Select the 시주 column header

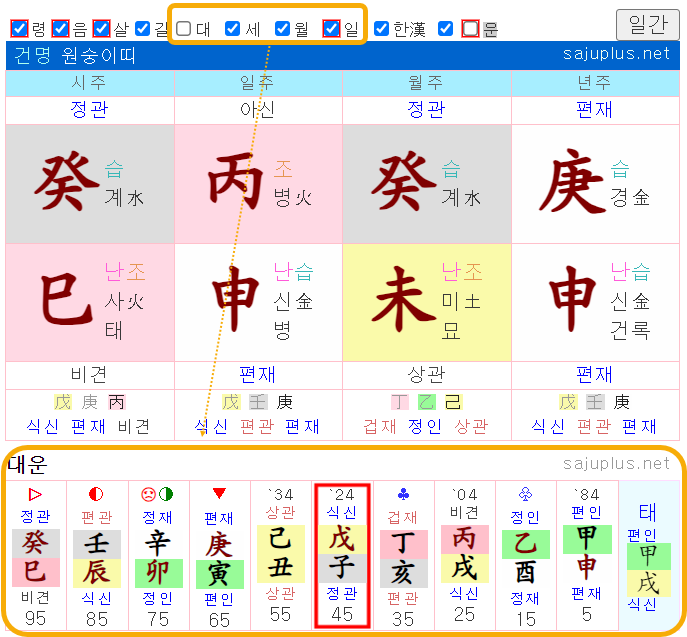pyautogui.click(x=89, y=83)
